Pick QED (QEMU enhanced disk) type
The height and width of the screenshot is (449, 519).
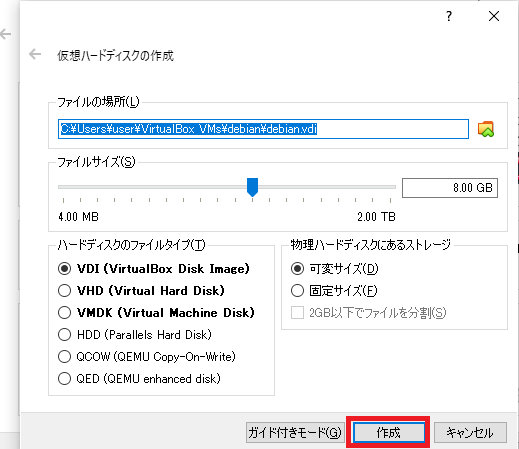[139, 379]
